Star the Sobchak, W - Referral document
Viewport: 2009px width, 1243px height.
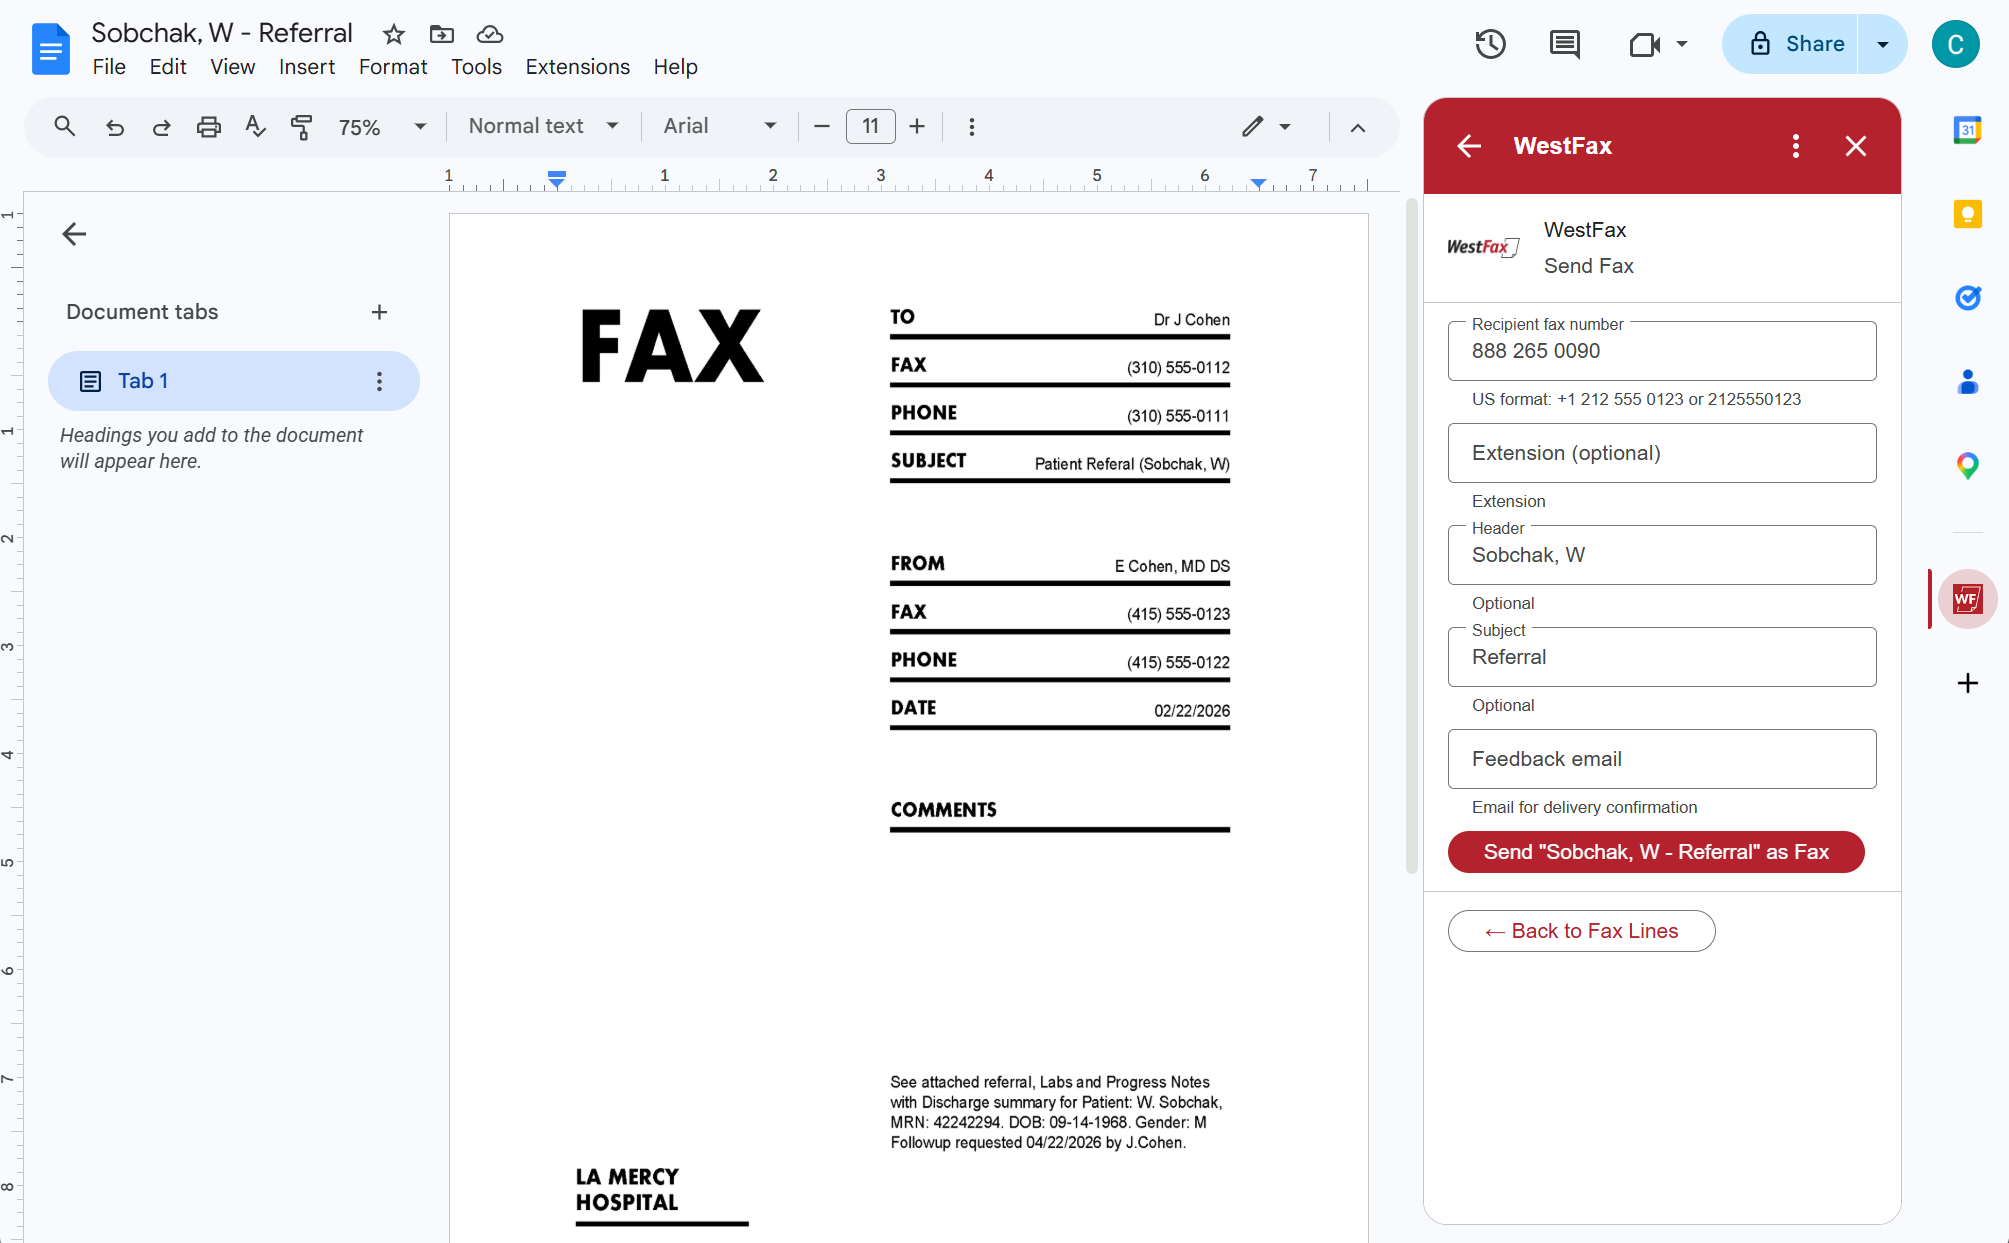click(394, 34)
